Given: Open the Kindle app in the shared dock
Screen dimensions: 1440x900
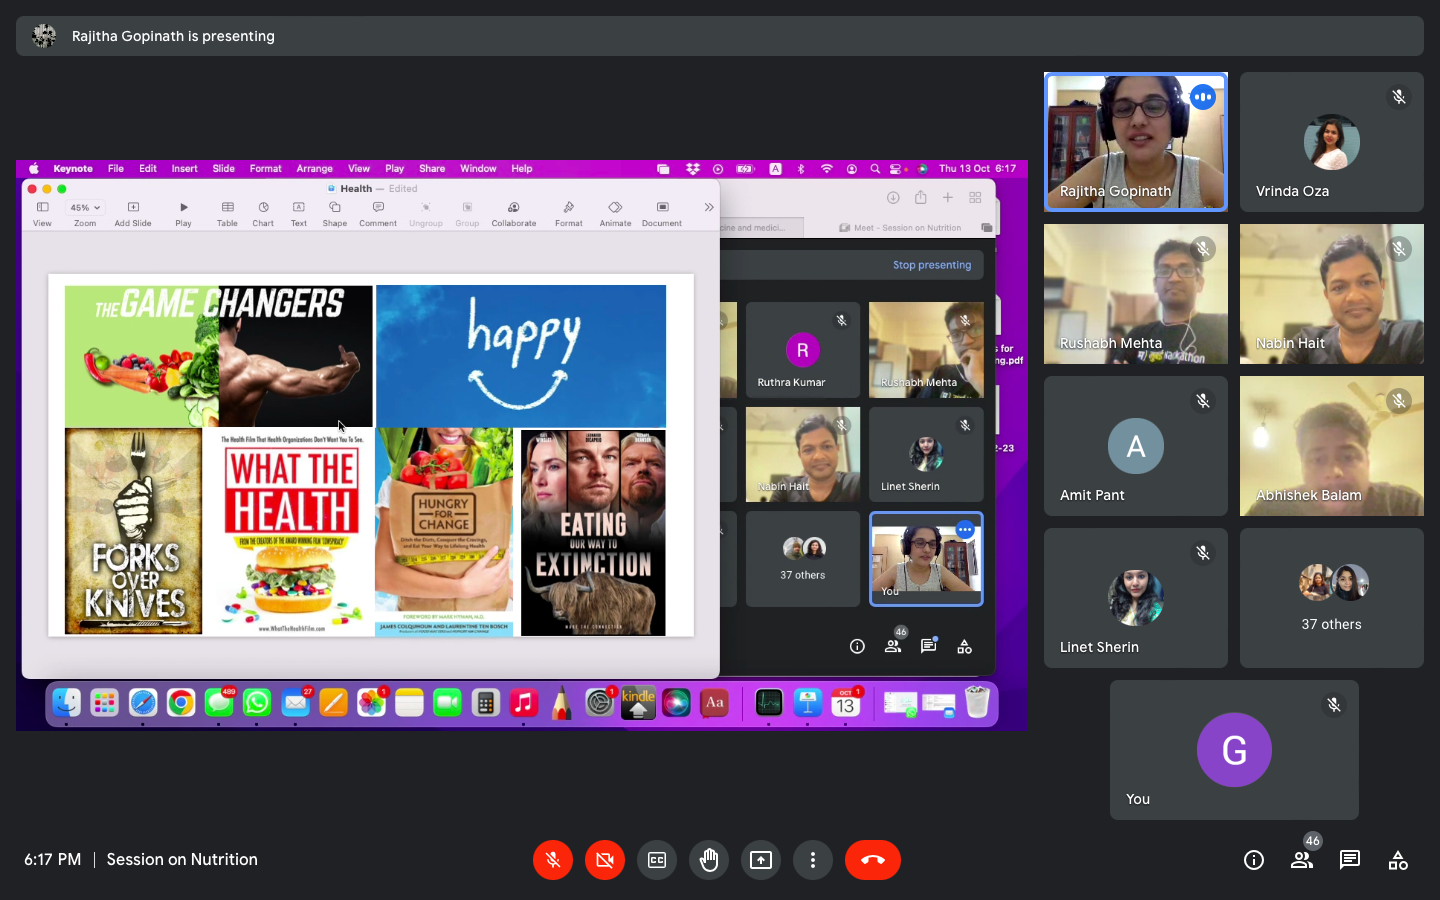Looking at the screenshot, I should 638,704.
